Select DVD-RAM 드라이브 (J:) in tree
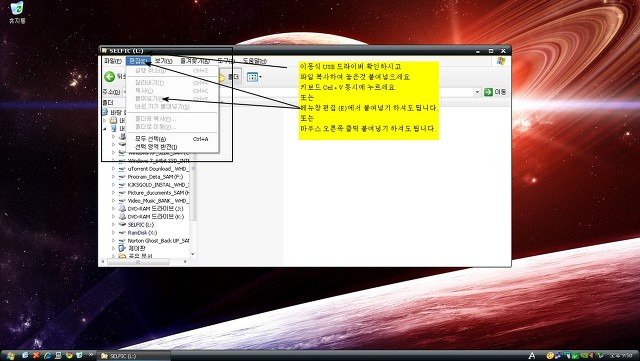 pos(156,209)
